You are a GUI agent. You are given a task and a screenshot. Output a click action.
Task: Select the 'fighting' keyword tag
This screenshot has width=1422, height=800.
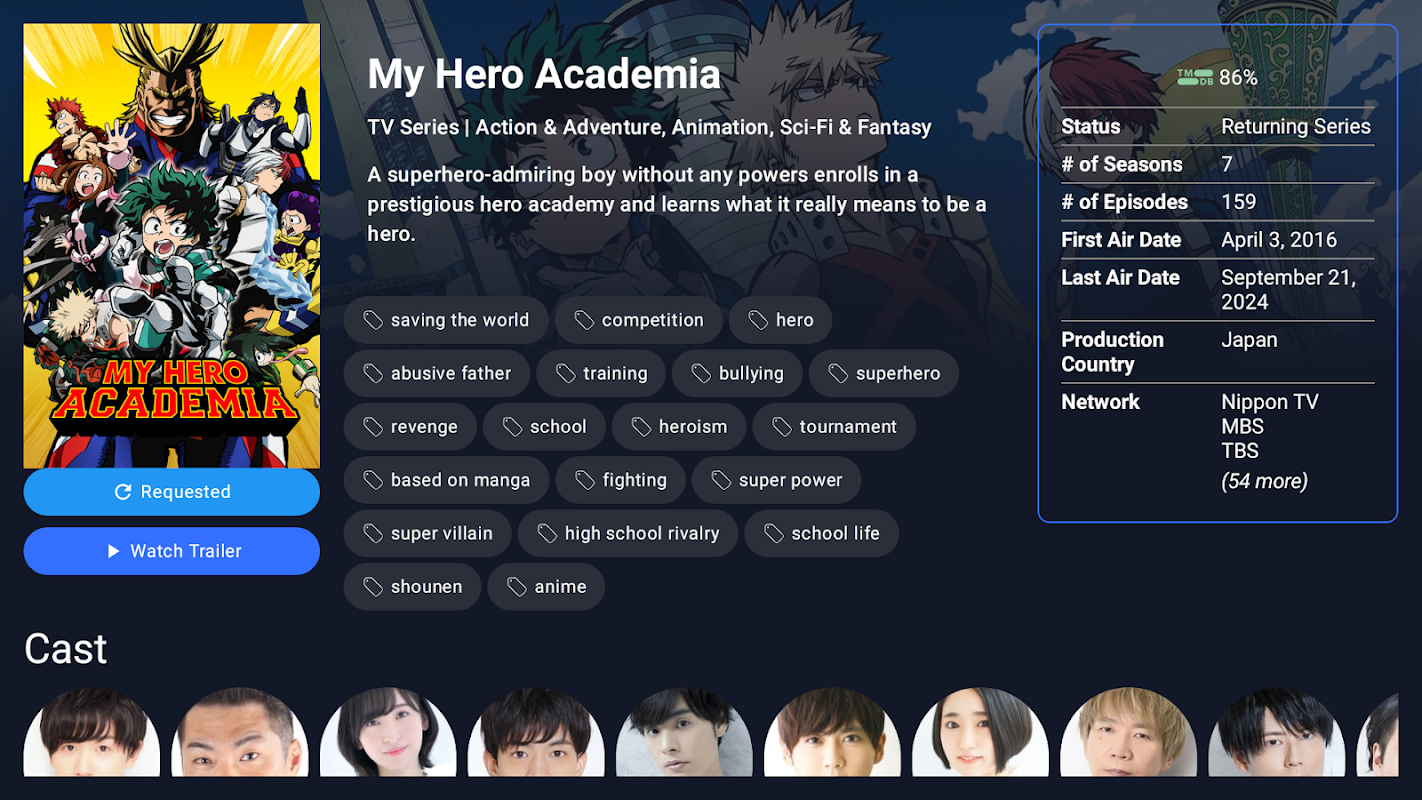click(620, 480)
